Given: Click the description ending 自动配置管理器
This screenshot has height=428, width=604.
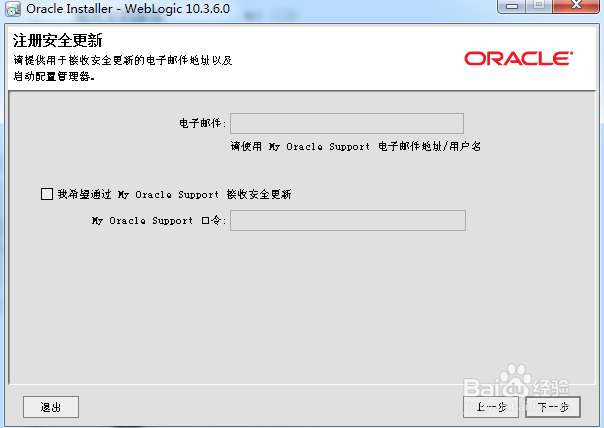Looking at the screenshot, I should (122, 68).
